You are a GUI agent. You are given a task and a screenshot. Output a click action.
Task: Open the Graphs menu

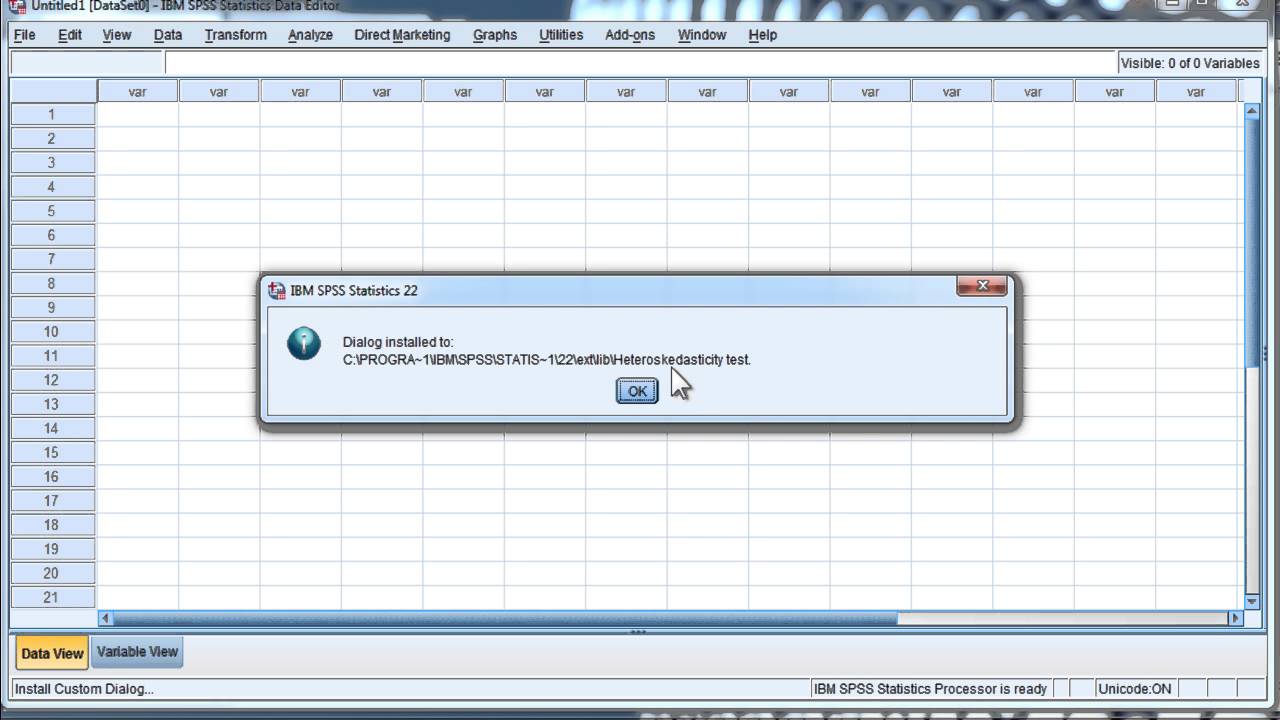495,35
